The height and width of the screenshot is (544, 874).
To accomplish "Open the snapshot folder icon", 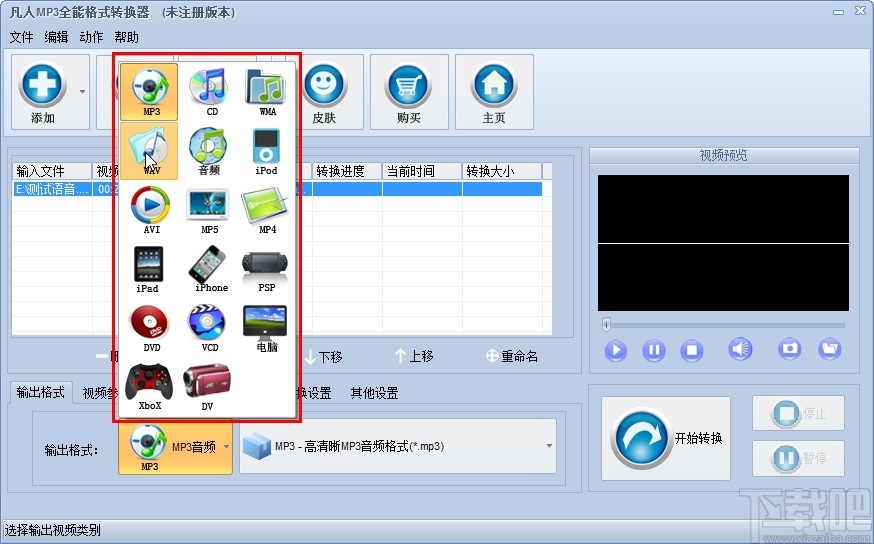I will 829,349.
